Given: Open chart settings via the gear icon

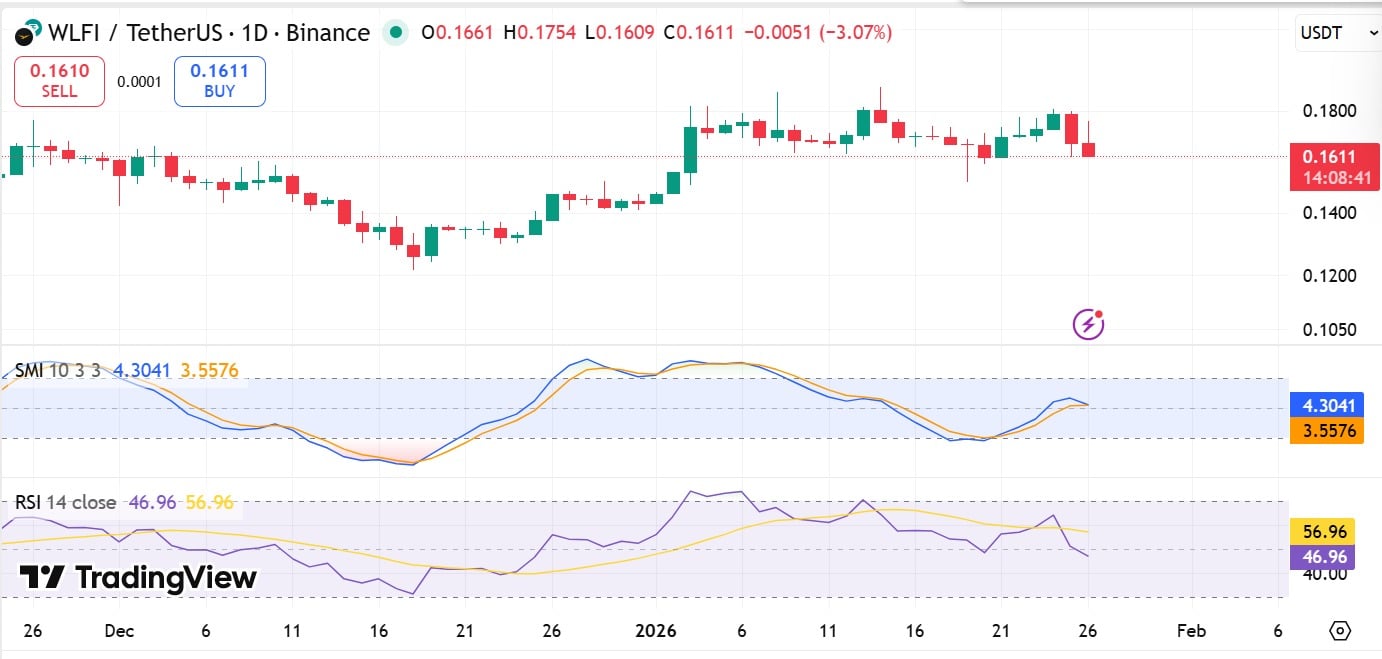Looking at the screenshot, I should coord(1340,631).
